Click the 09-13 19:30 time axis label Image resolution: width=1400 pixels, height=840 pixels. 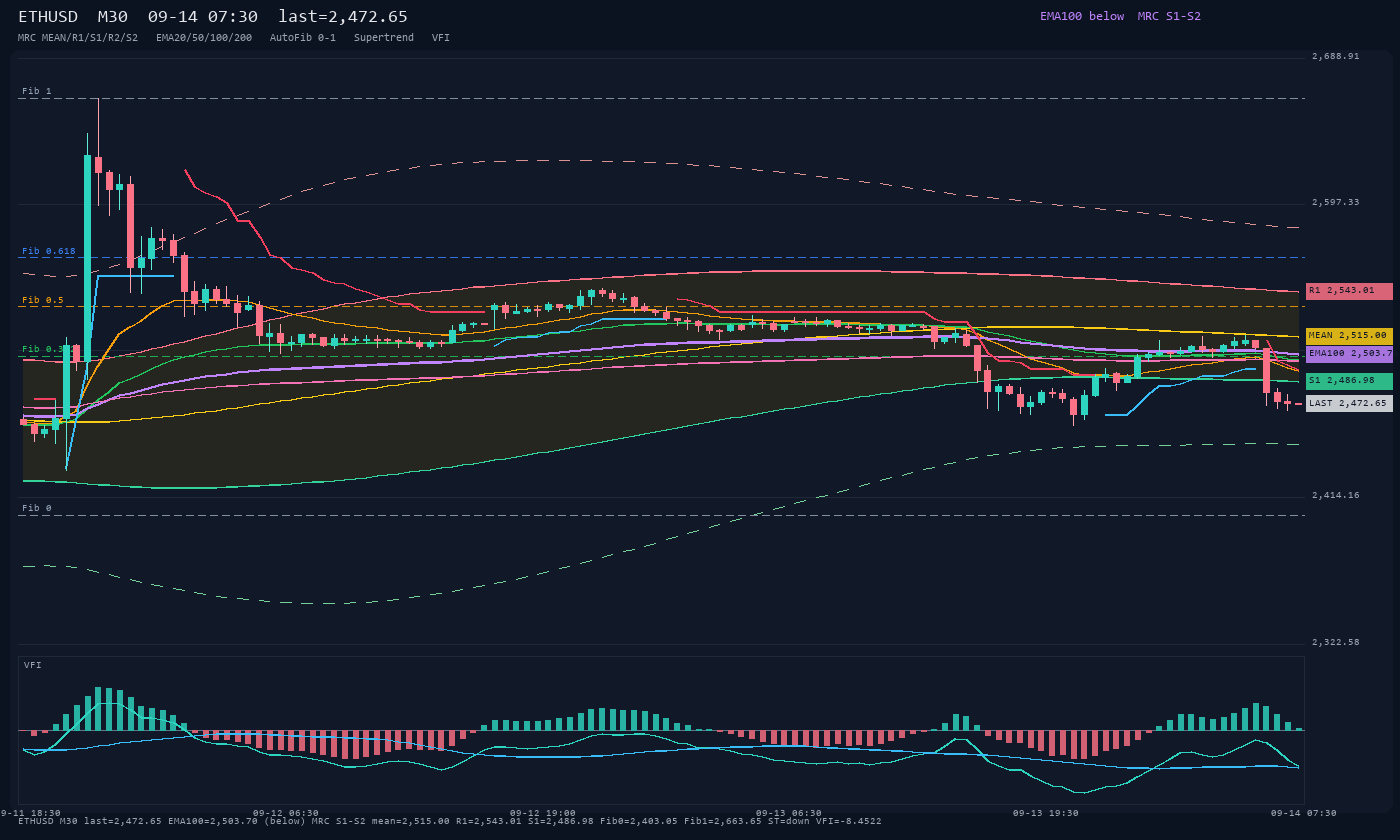[x=1046, y=813]
